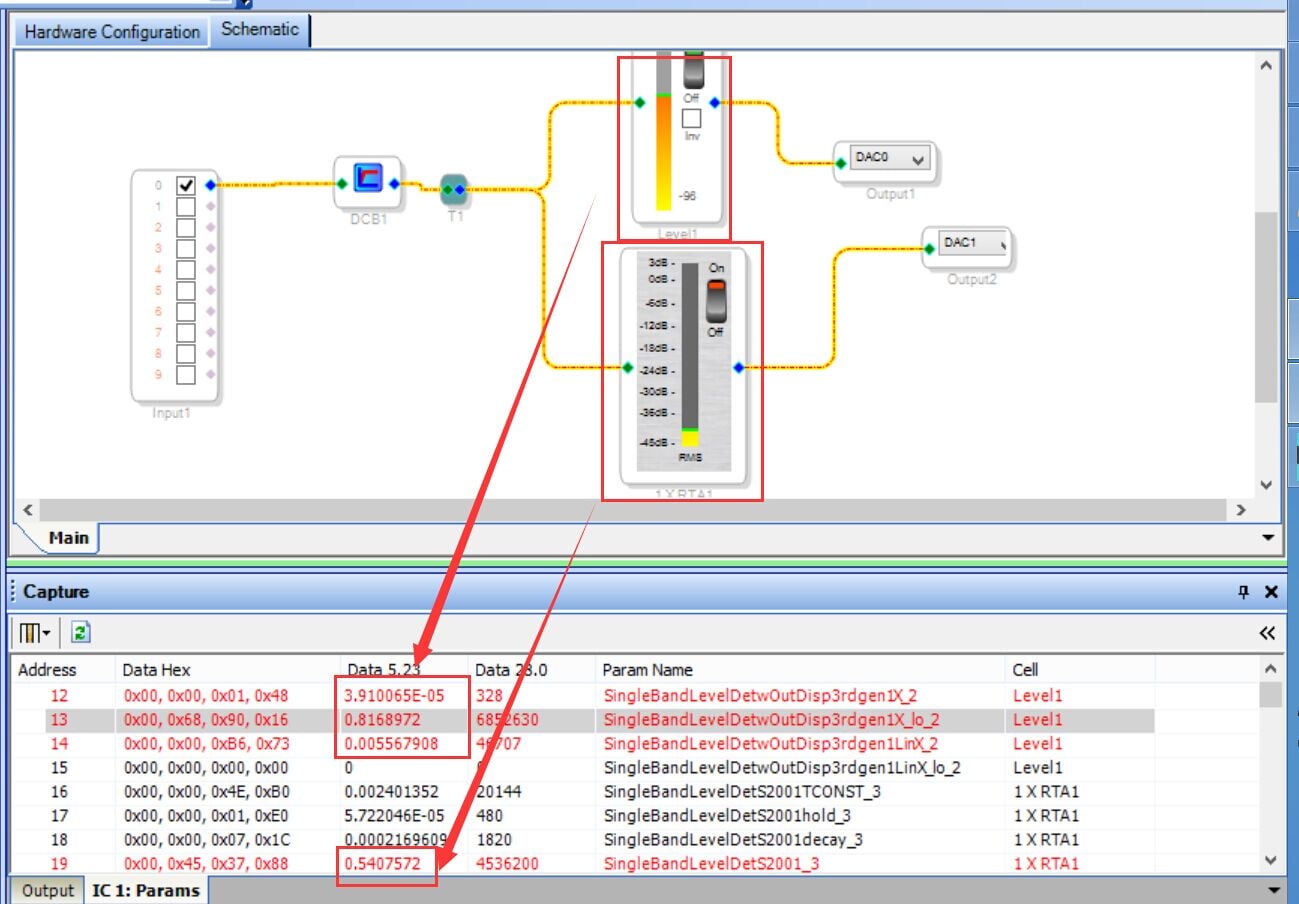Switch to the Hardware Configuration tab
The height and width of the screenshot is (904, 1299).
point(112,31)
